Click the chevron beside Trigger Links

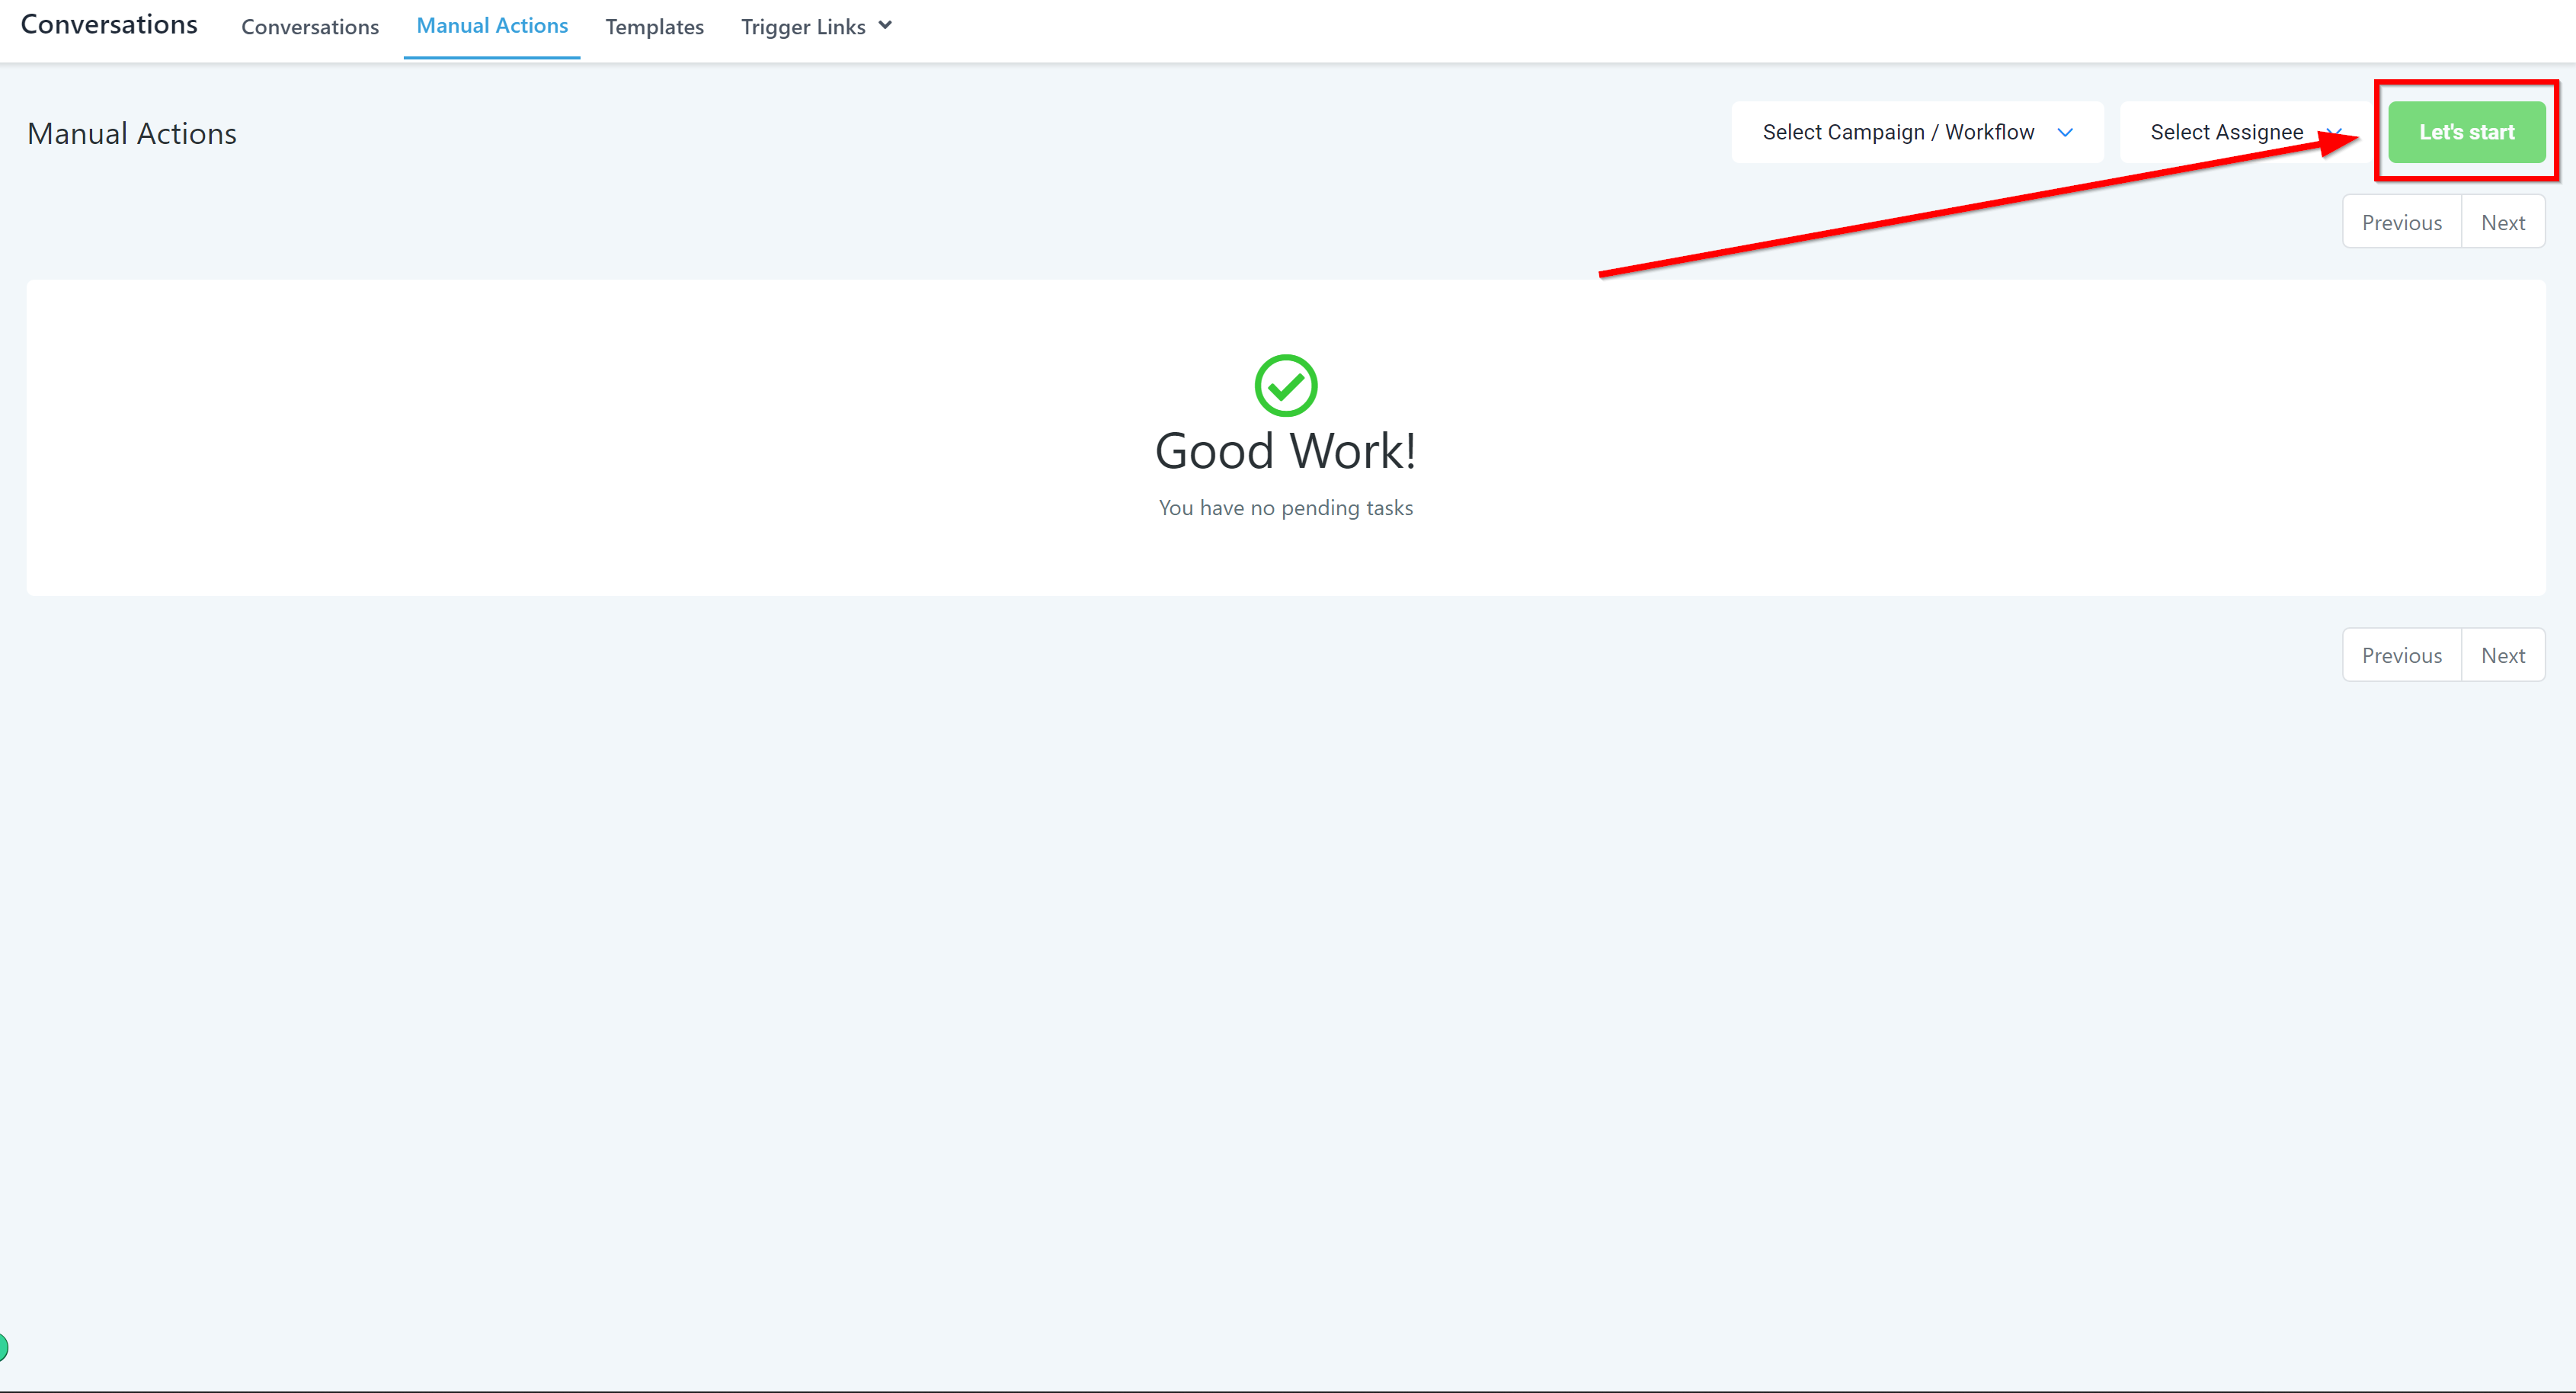click(885, 26)
